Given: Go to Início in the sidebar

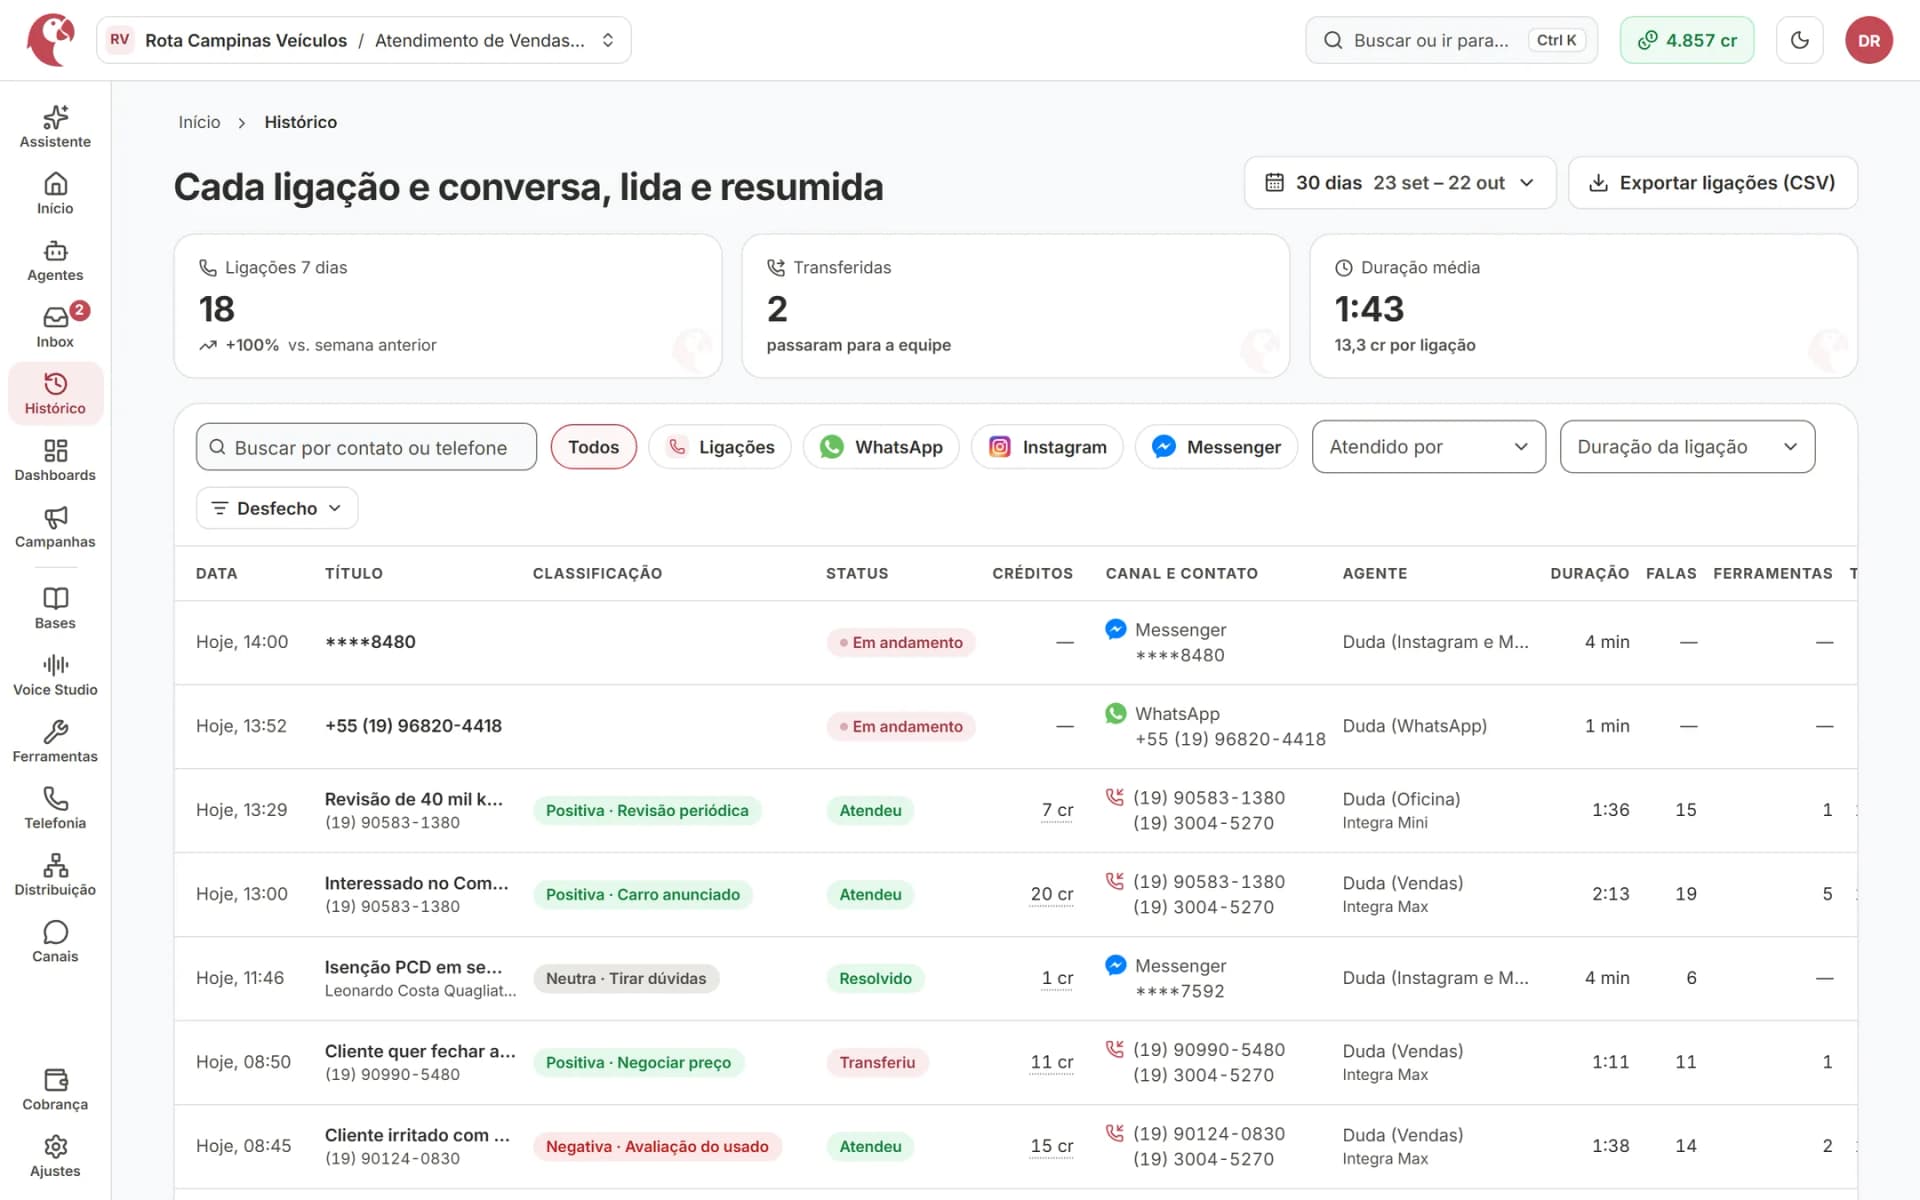Looking at the screenshot, I should click(x=55, y=194).
